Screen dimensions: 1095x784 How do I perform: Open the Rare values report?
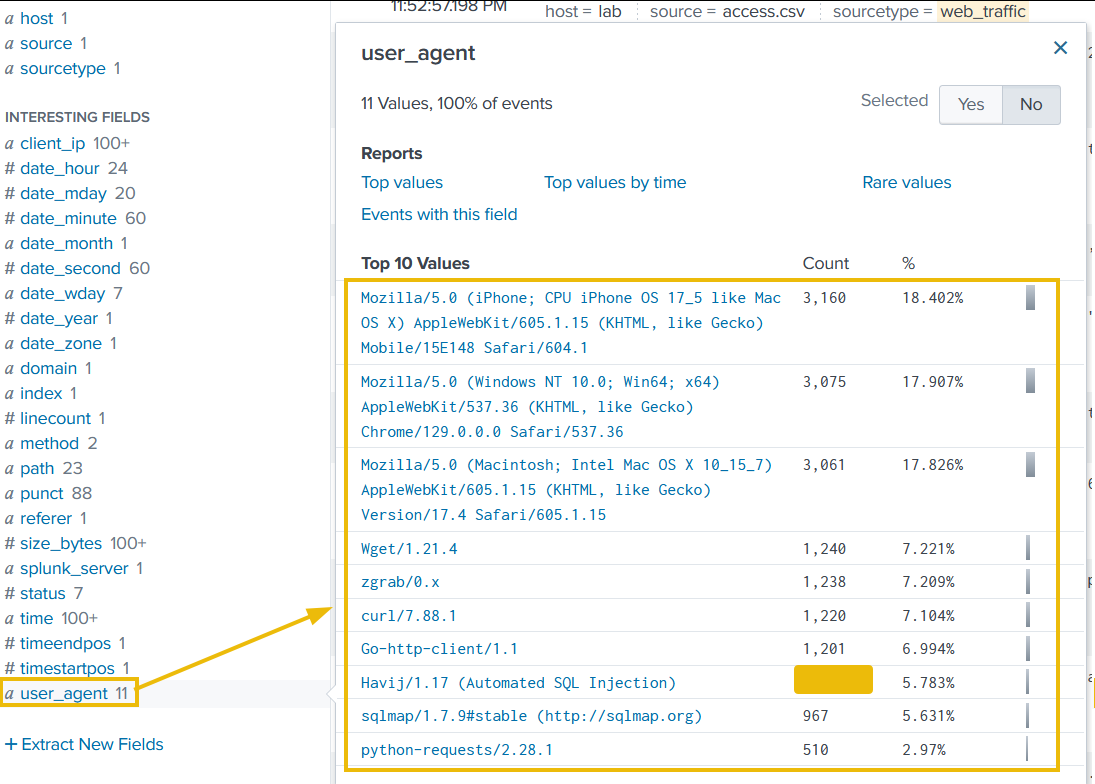point(906,182)
